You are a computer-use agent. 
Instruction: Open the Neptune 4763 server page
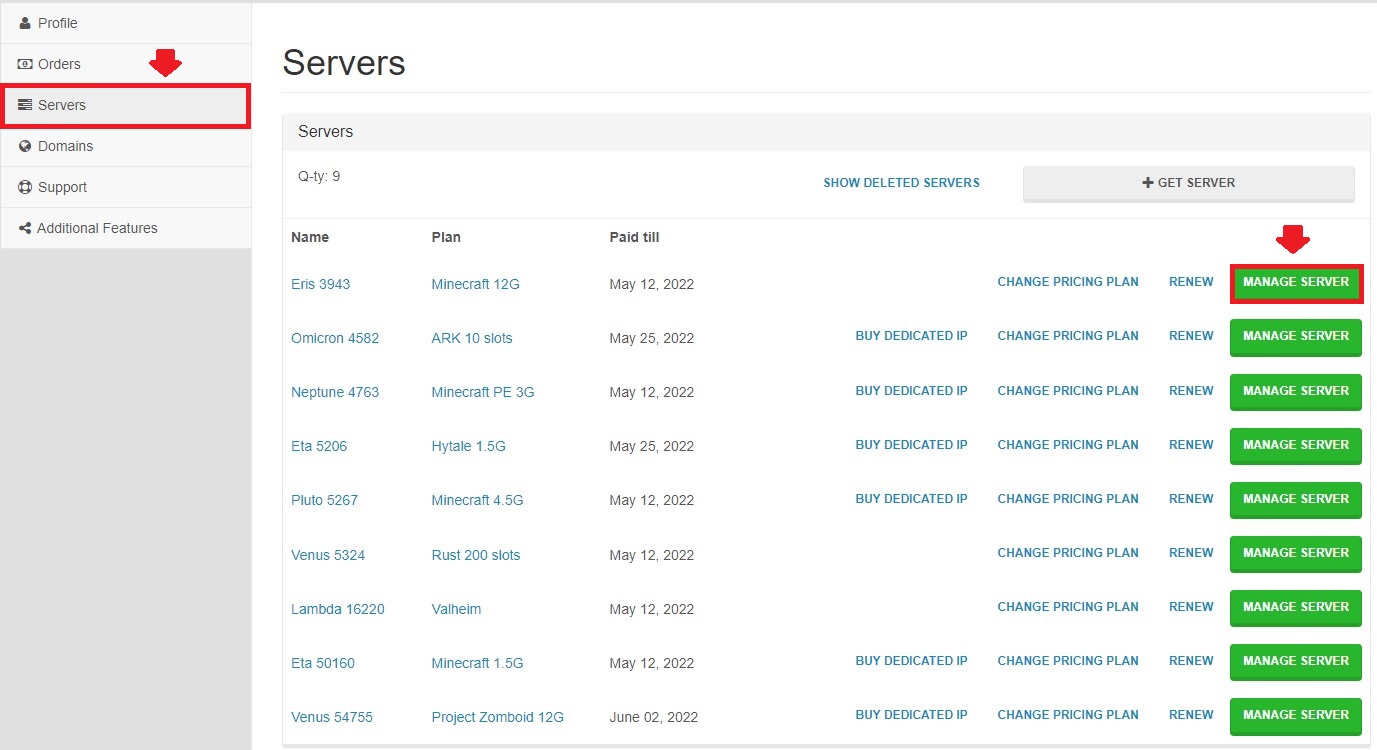coord(335,391)
